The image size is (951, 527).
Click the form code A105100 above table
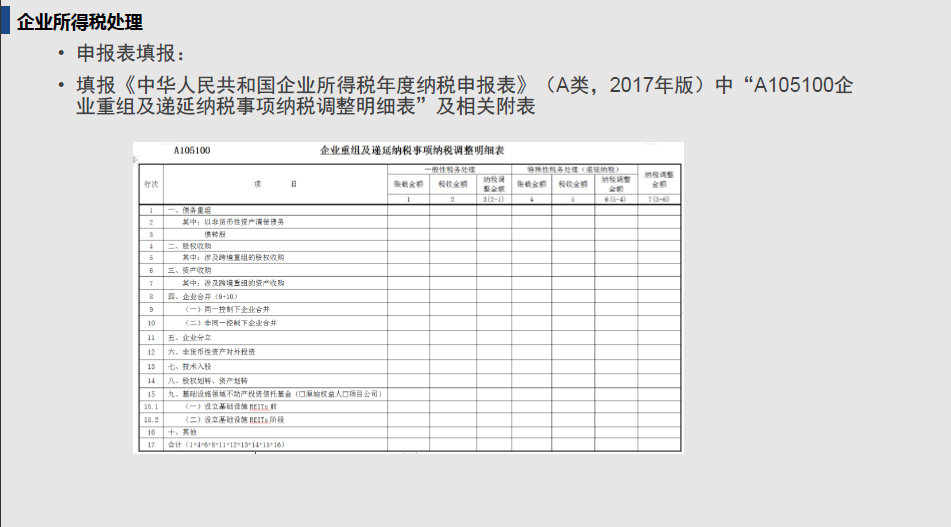coord(192,150)
